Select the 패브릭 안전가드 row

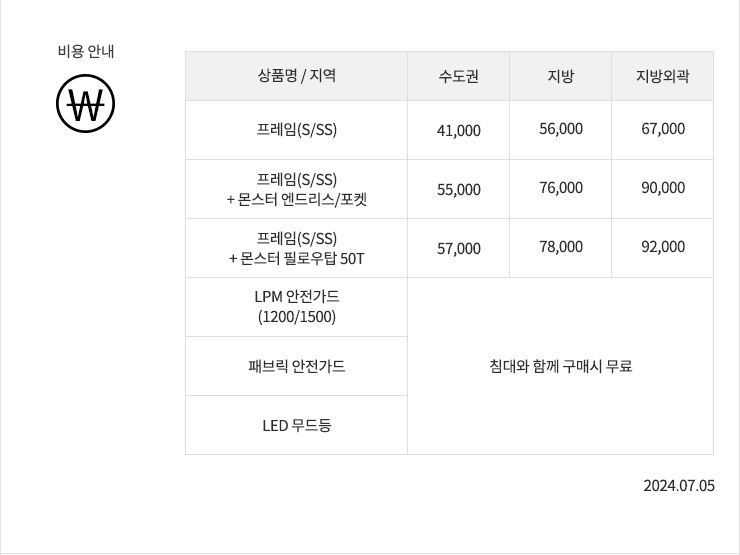point(296,366)
